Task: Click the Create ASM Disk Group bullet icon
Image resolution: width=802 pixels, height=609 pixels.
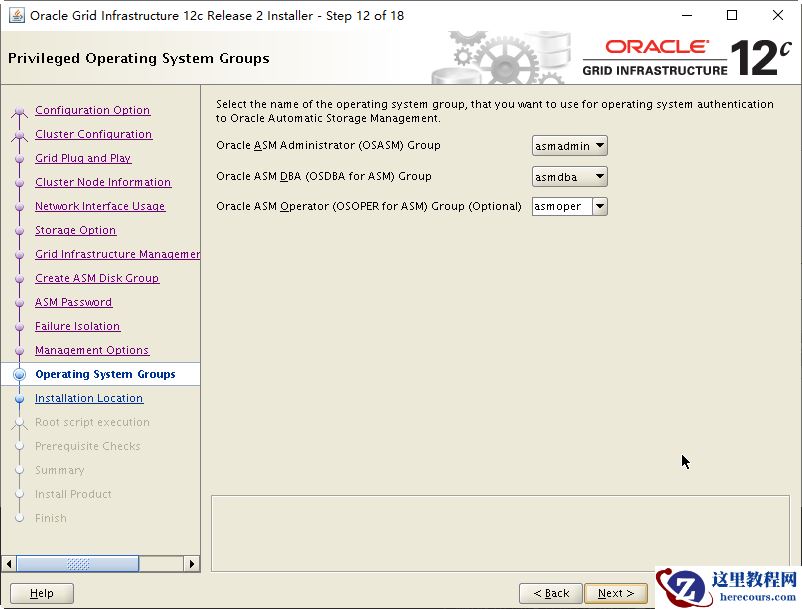Action: [19, 279]
